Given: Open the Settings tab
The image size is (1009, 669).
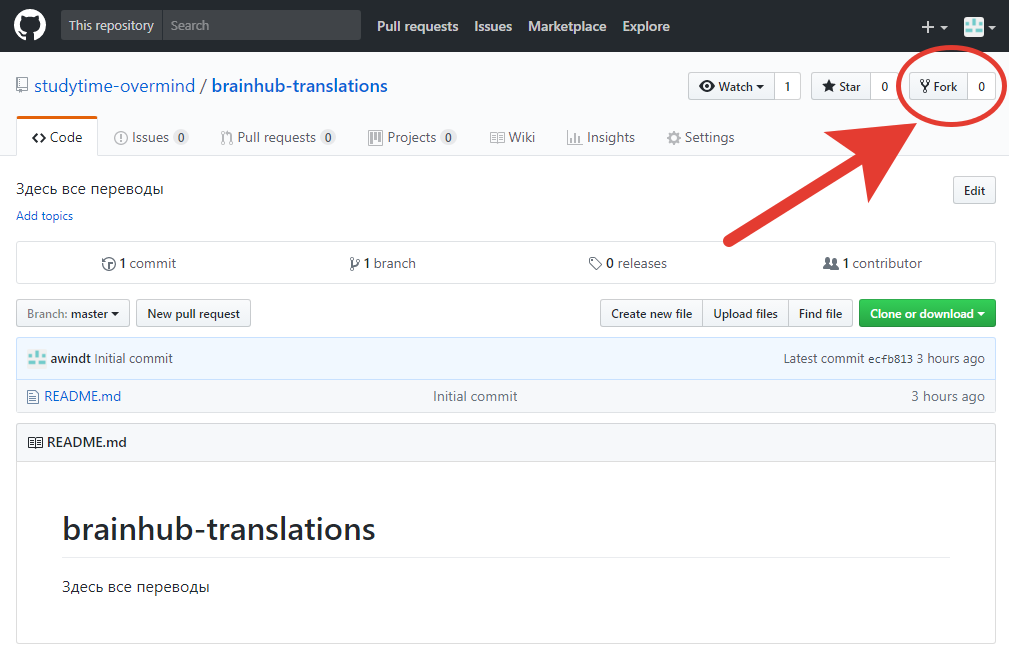Looking at the screenshot, I should click(x=701, y=137).
